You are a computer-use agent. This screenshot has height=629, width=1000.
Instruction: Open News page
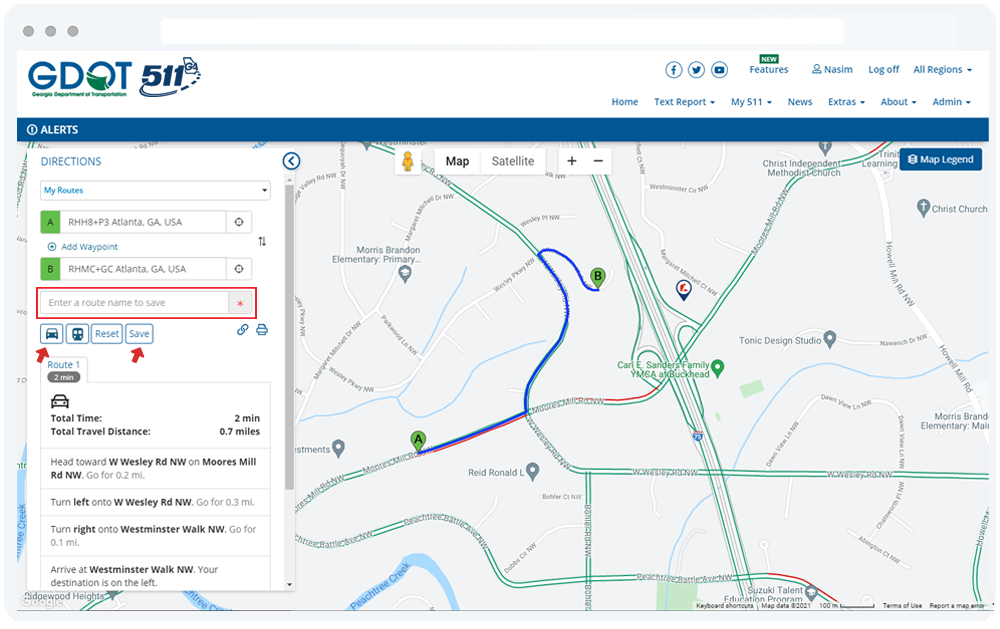click(800, 102)
